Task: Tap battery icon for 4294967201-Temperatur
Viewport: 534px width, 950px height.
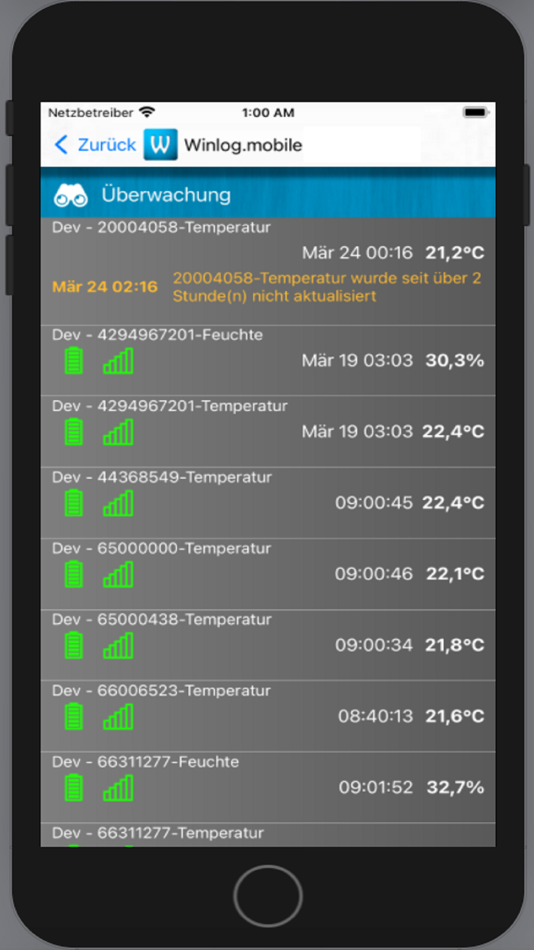Action: point(74,431)
